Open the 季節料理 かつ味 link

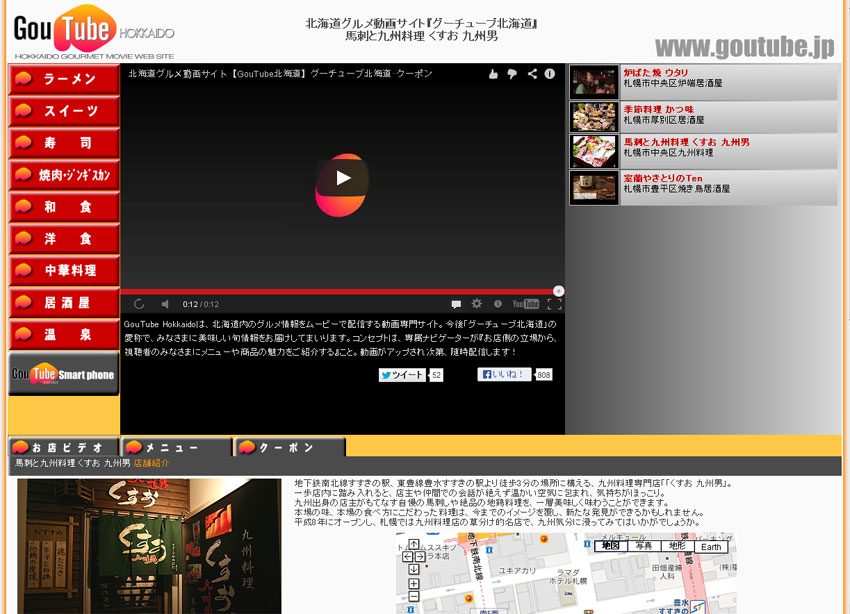(658, 109)
